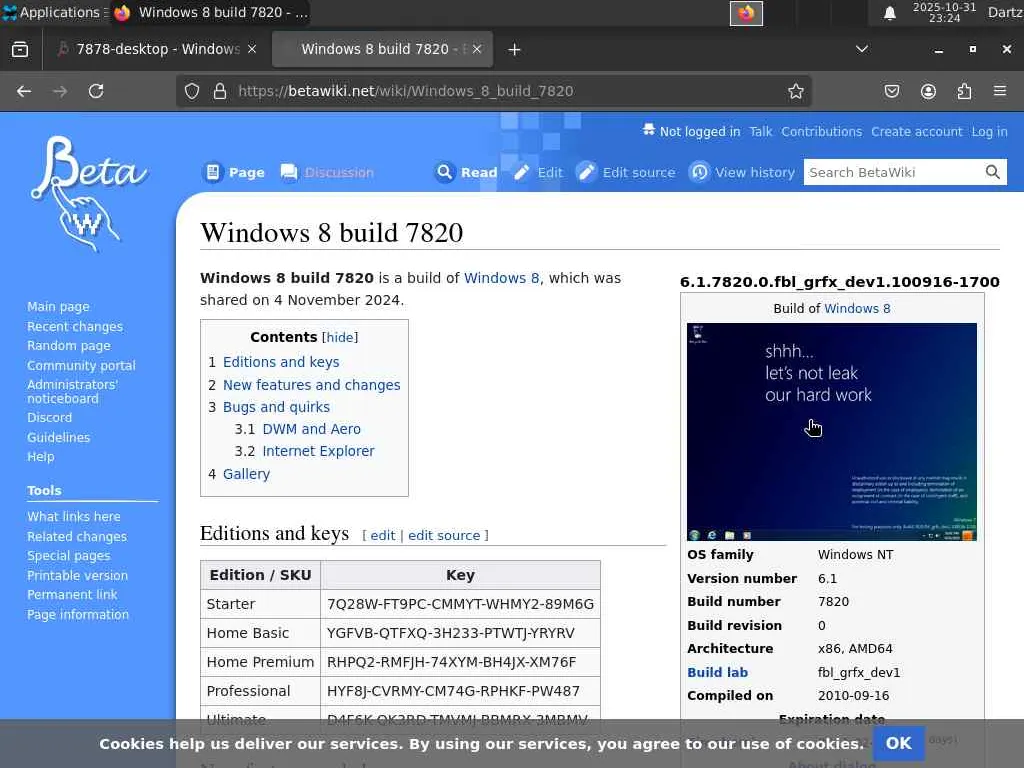Jump to Editions and keys section
Screen dimensions: 1024x768
[281, 362]
